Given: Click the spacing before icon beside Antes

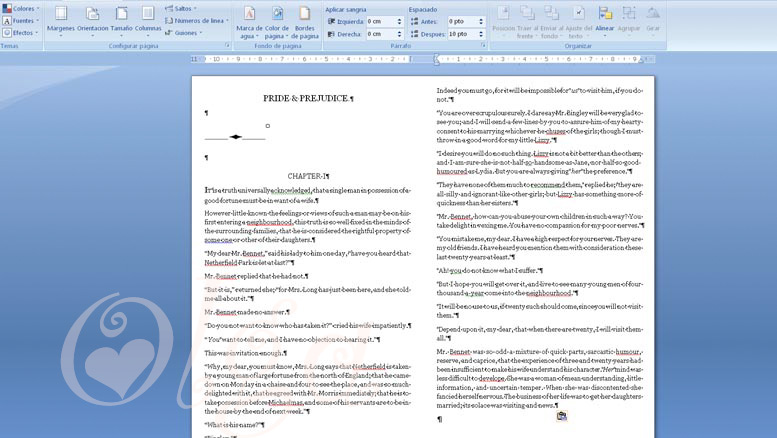Looking at the screenshot, I should tap(414, 21).
